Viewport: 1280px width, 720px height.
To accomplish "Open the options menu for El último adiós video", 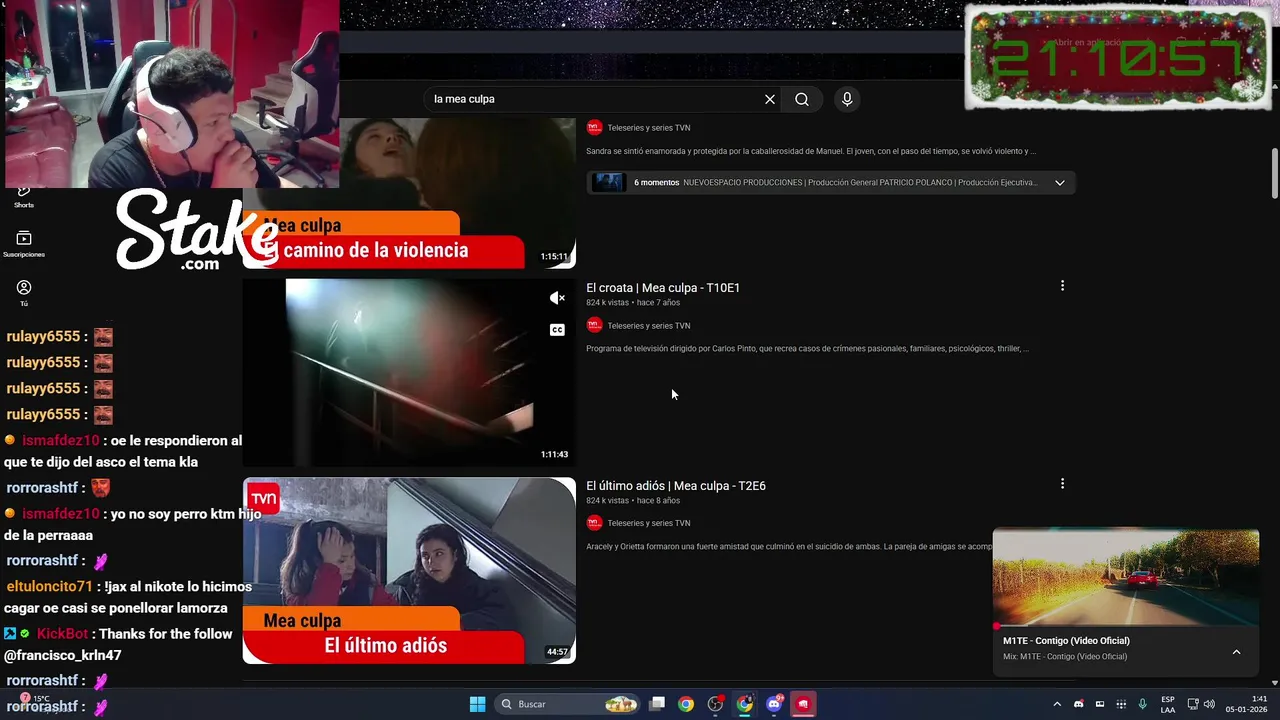I will click(x=1062, y=484).
